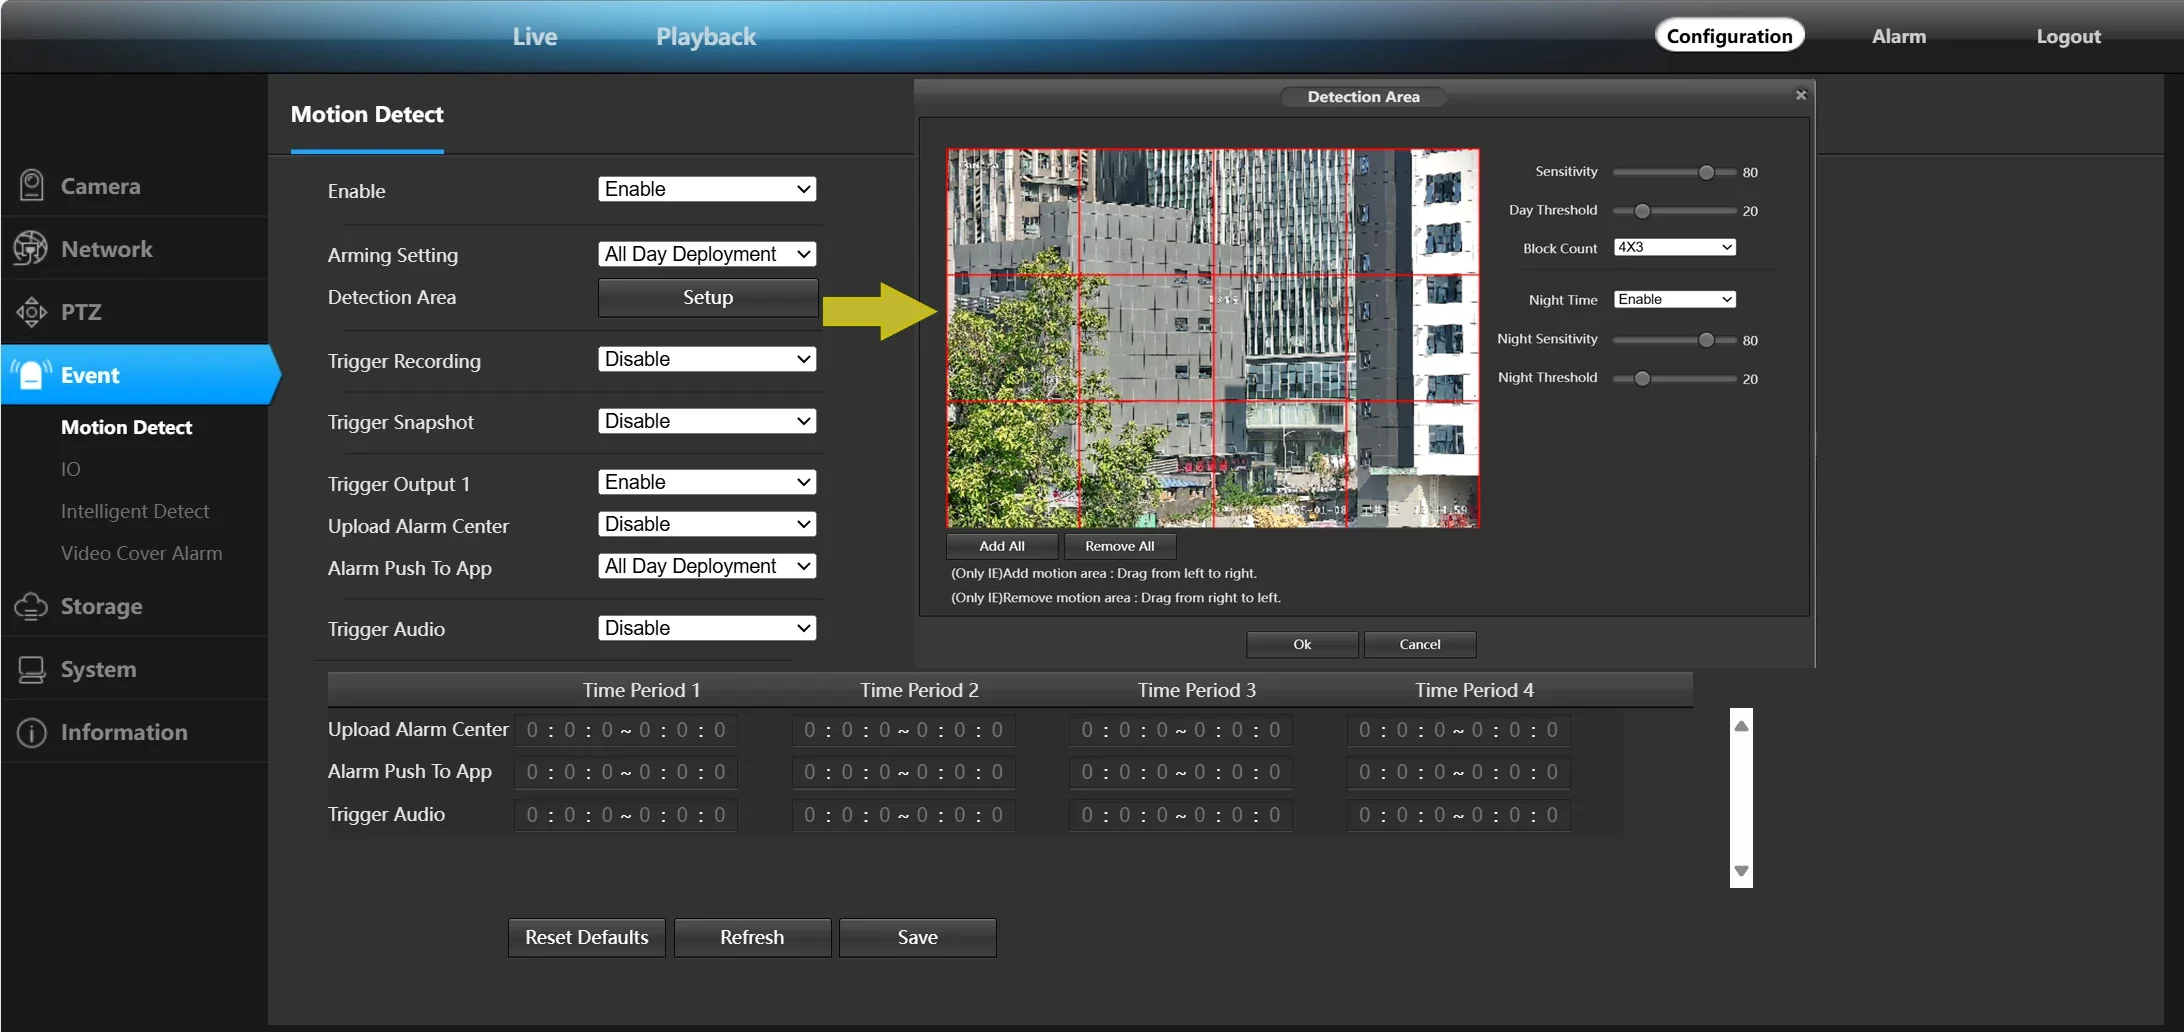Viewport: 2184px width, 1032px height.
Task: Open the Alarm tab
Action: [x=1898, y=37]
